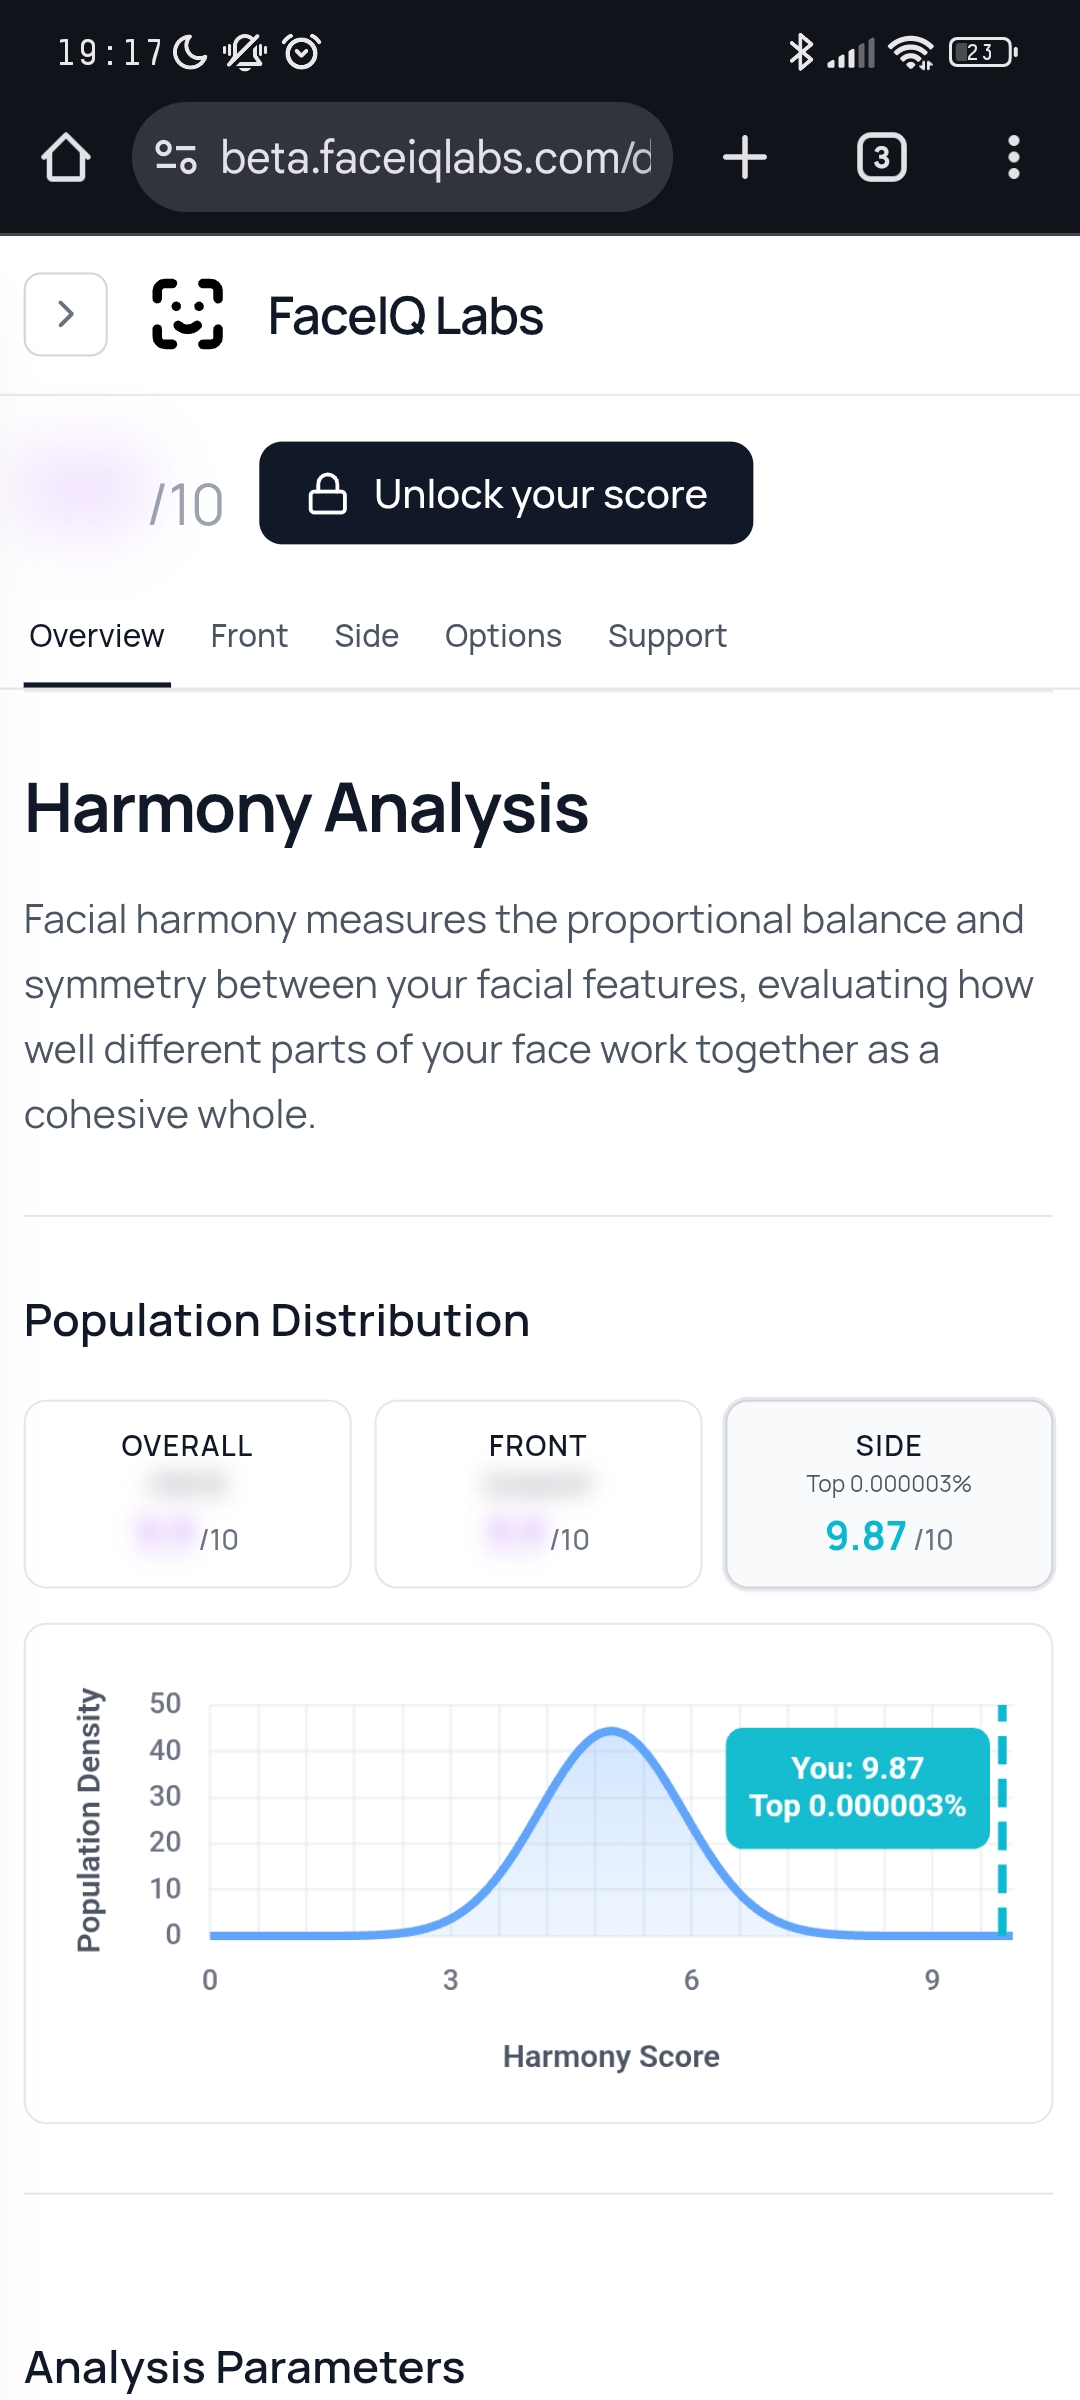Image resolution: width=1080 pixels, height=2400 pixels.
Task: Tap the lock icon on unlock button
Action: [328, 494]
